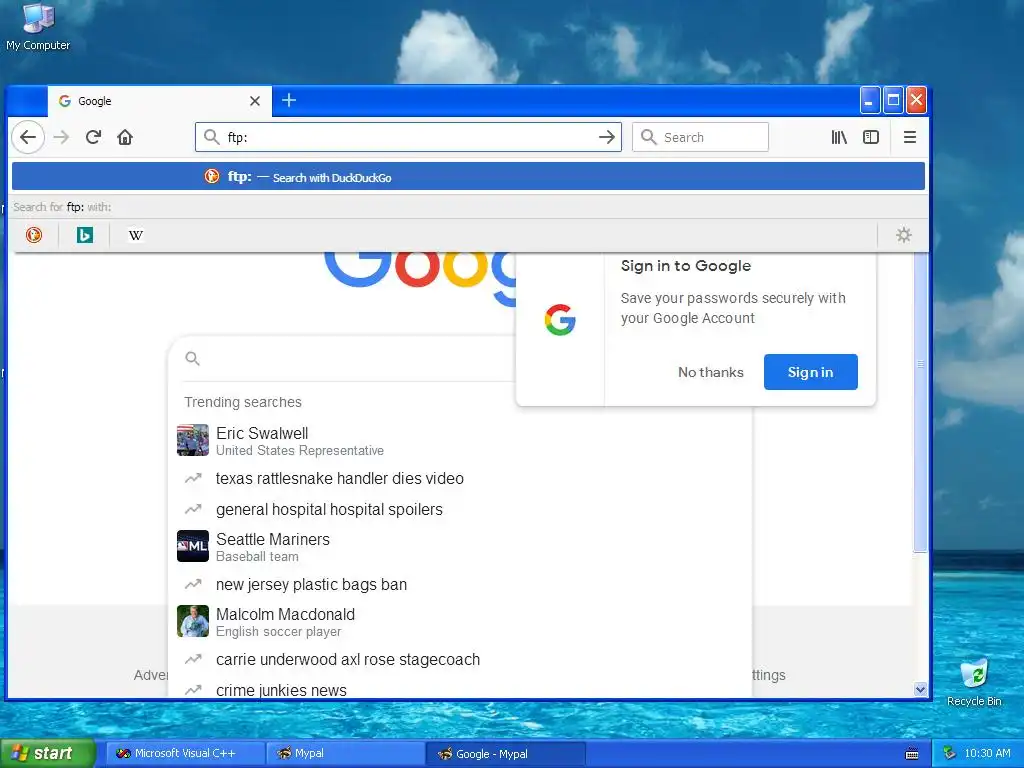The width and height of the screenshot is (1024, 768).
Task: Switch to Google - Mypal taskbar item
Action: coord(505,753)
